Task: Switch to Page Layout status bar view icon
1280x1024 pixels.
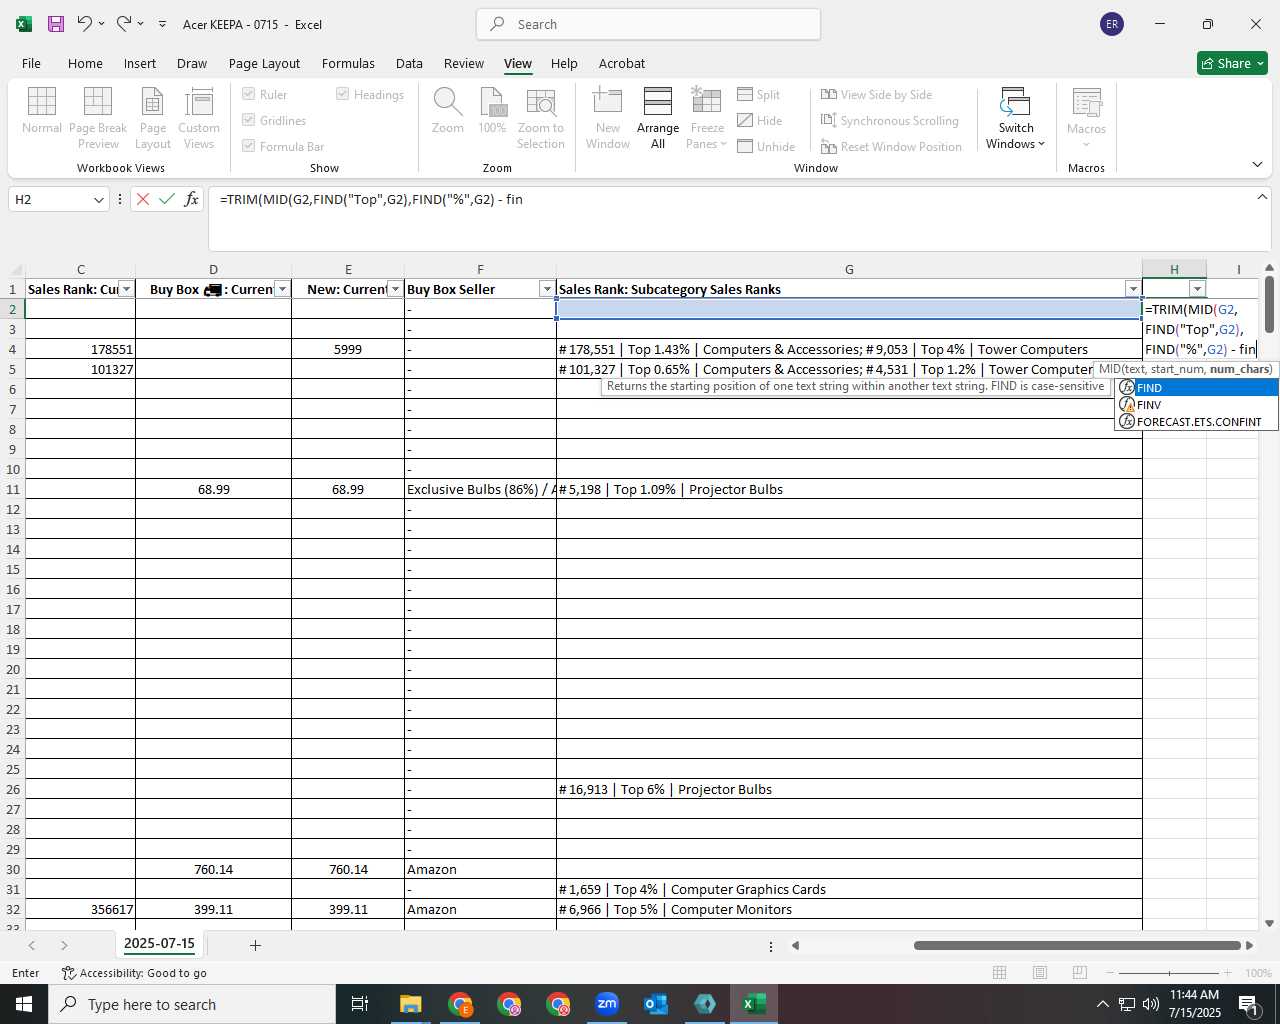Action: [x=1039, y=973]
